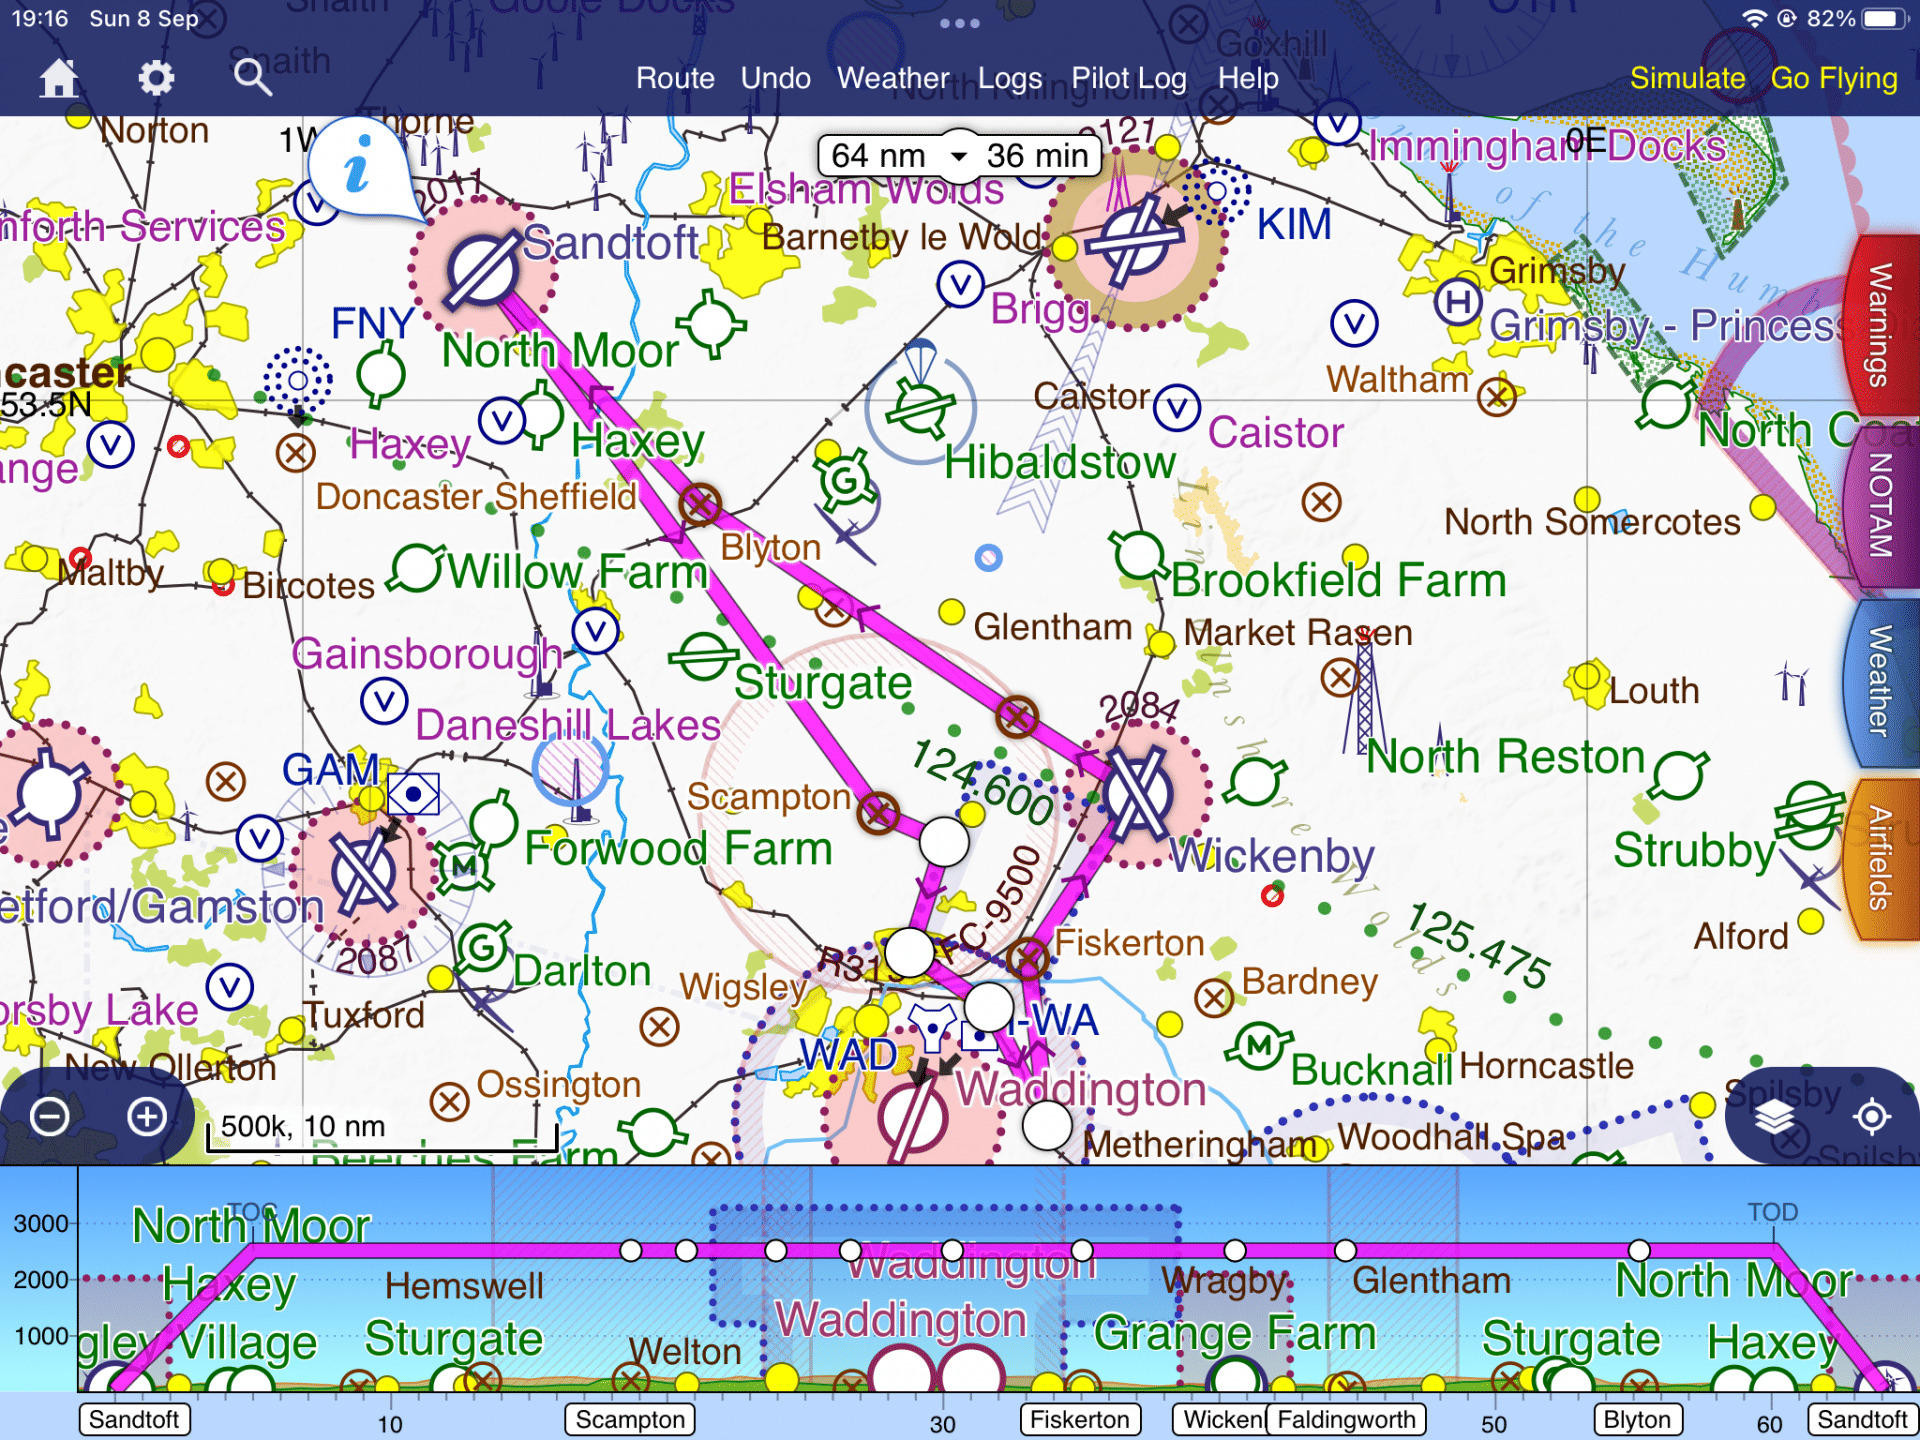The height and width of the screenshot is (1440, 1920).
Task: Open the Route menu
Action: click(675, 78)
